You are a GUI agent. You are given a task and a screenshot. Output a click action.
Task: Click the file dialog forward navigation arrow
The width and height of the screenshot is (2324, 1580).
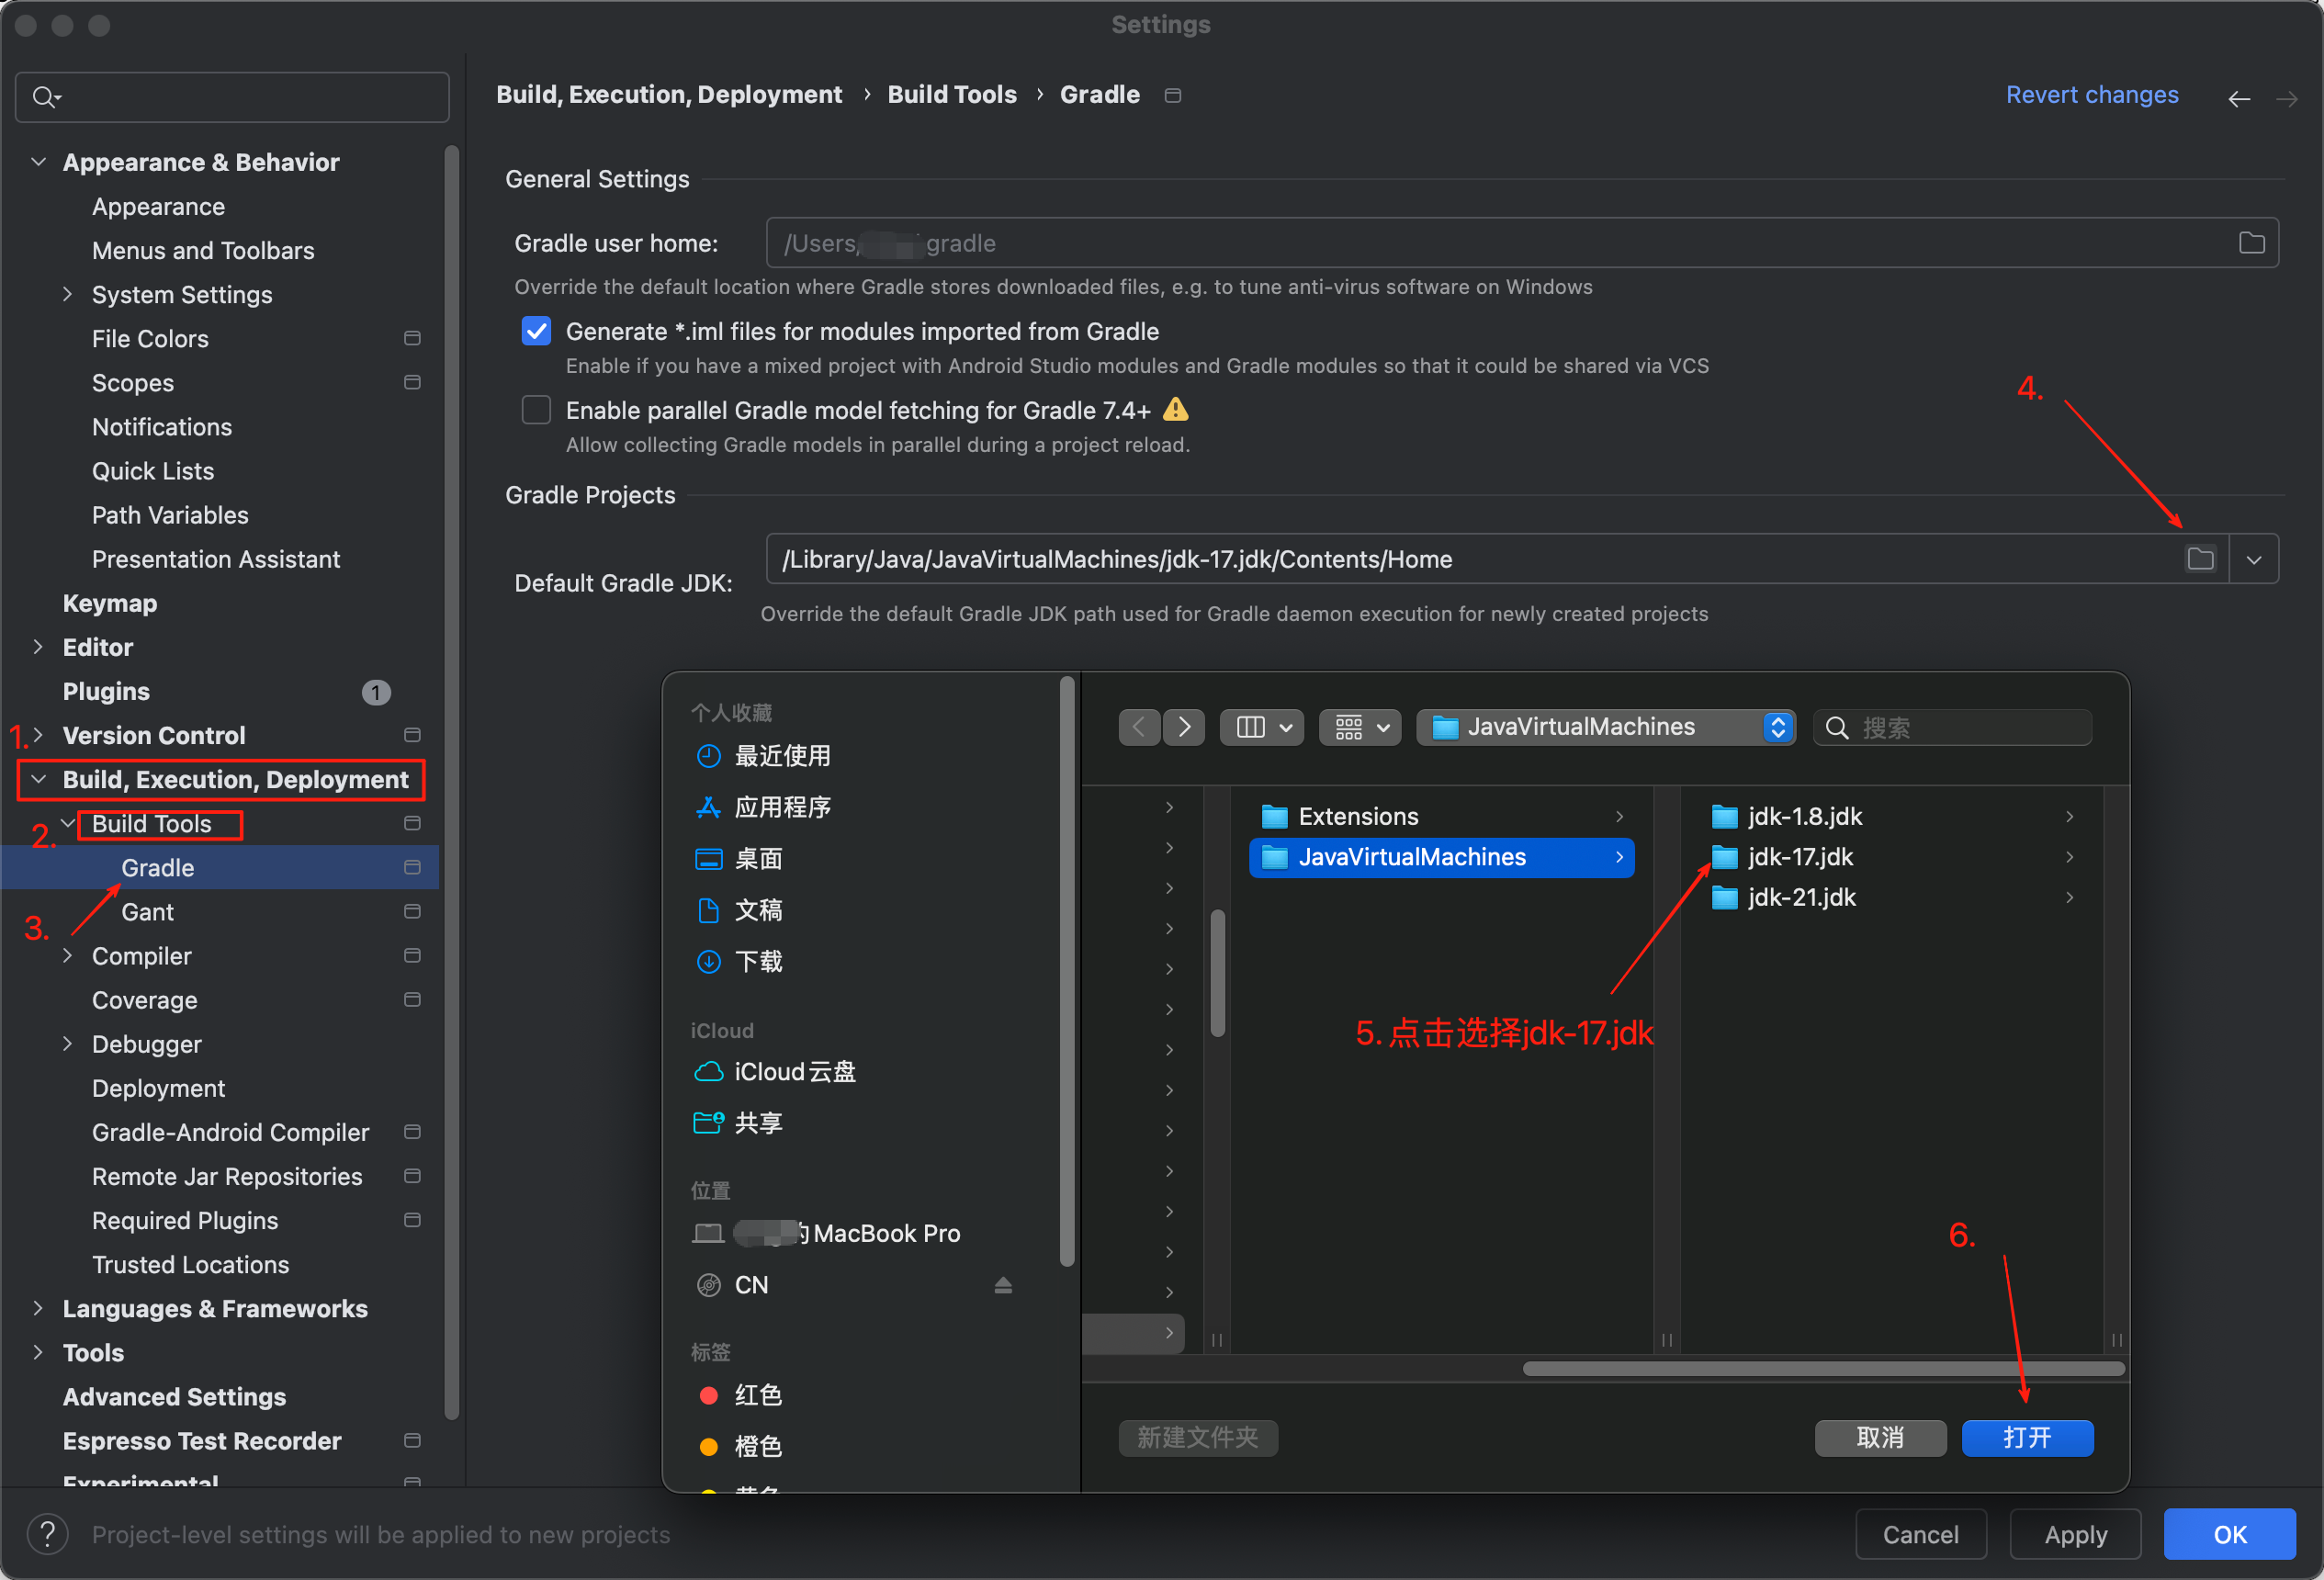coord(1184,727)
